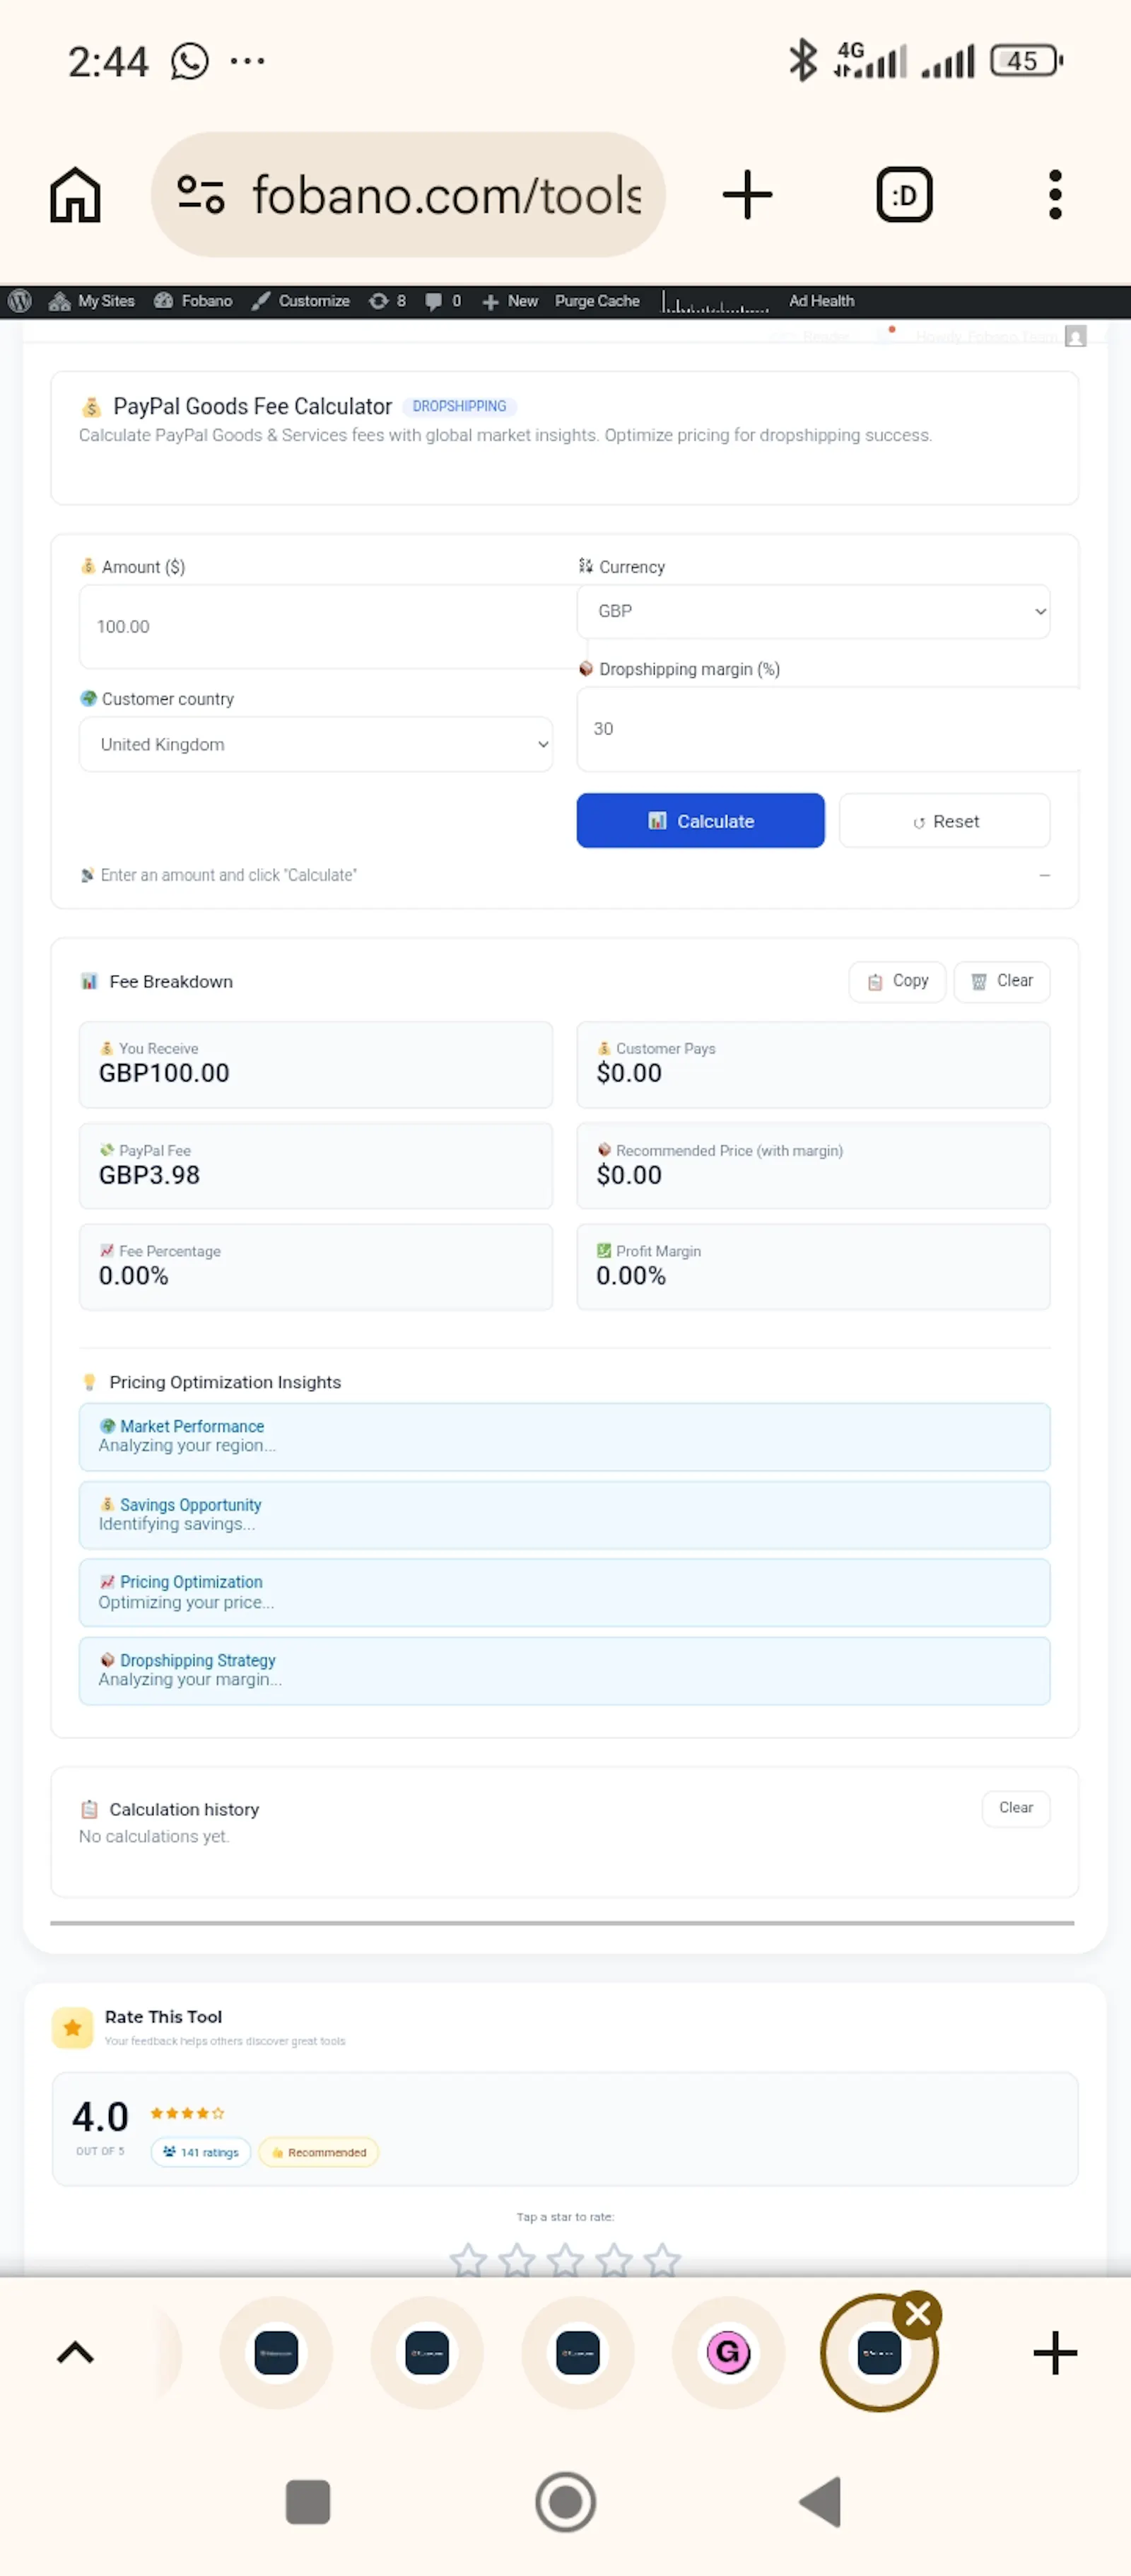This screenshot has height=2576, width=1131.
Task: Open site settings icon in address bar
Action: [x=200, y=194]
